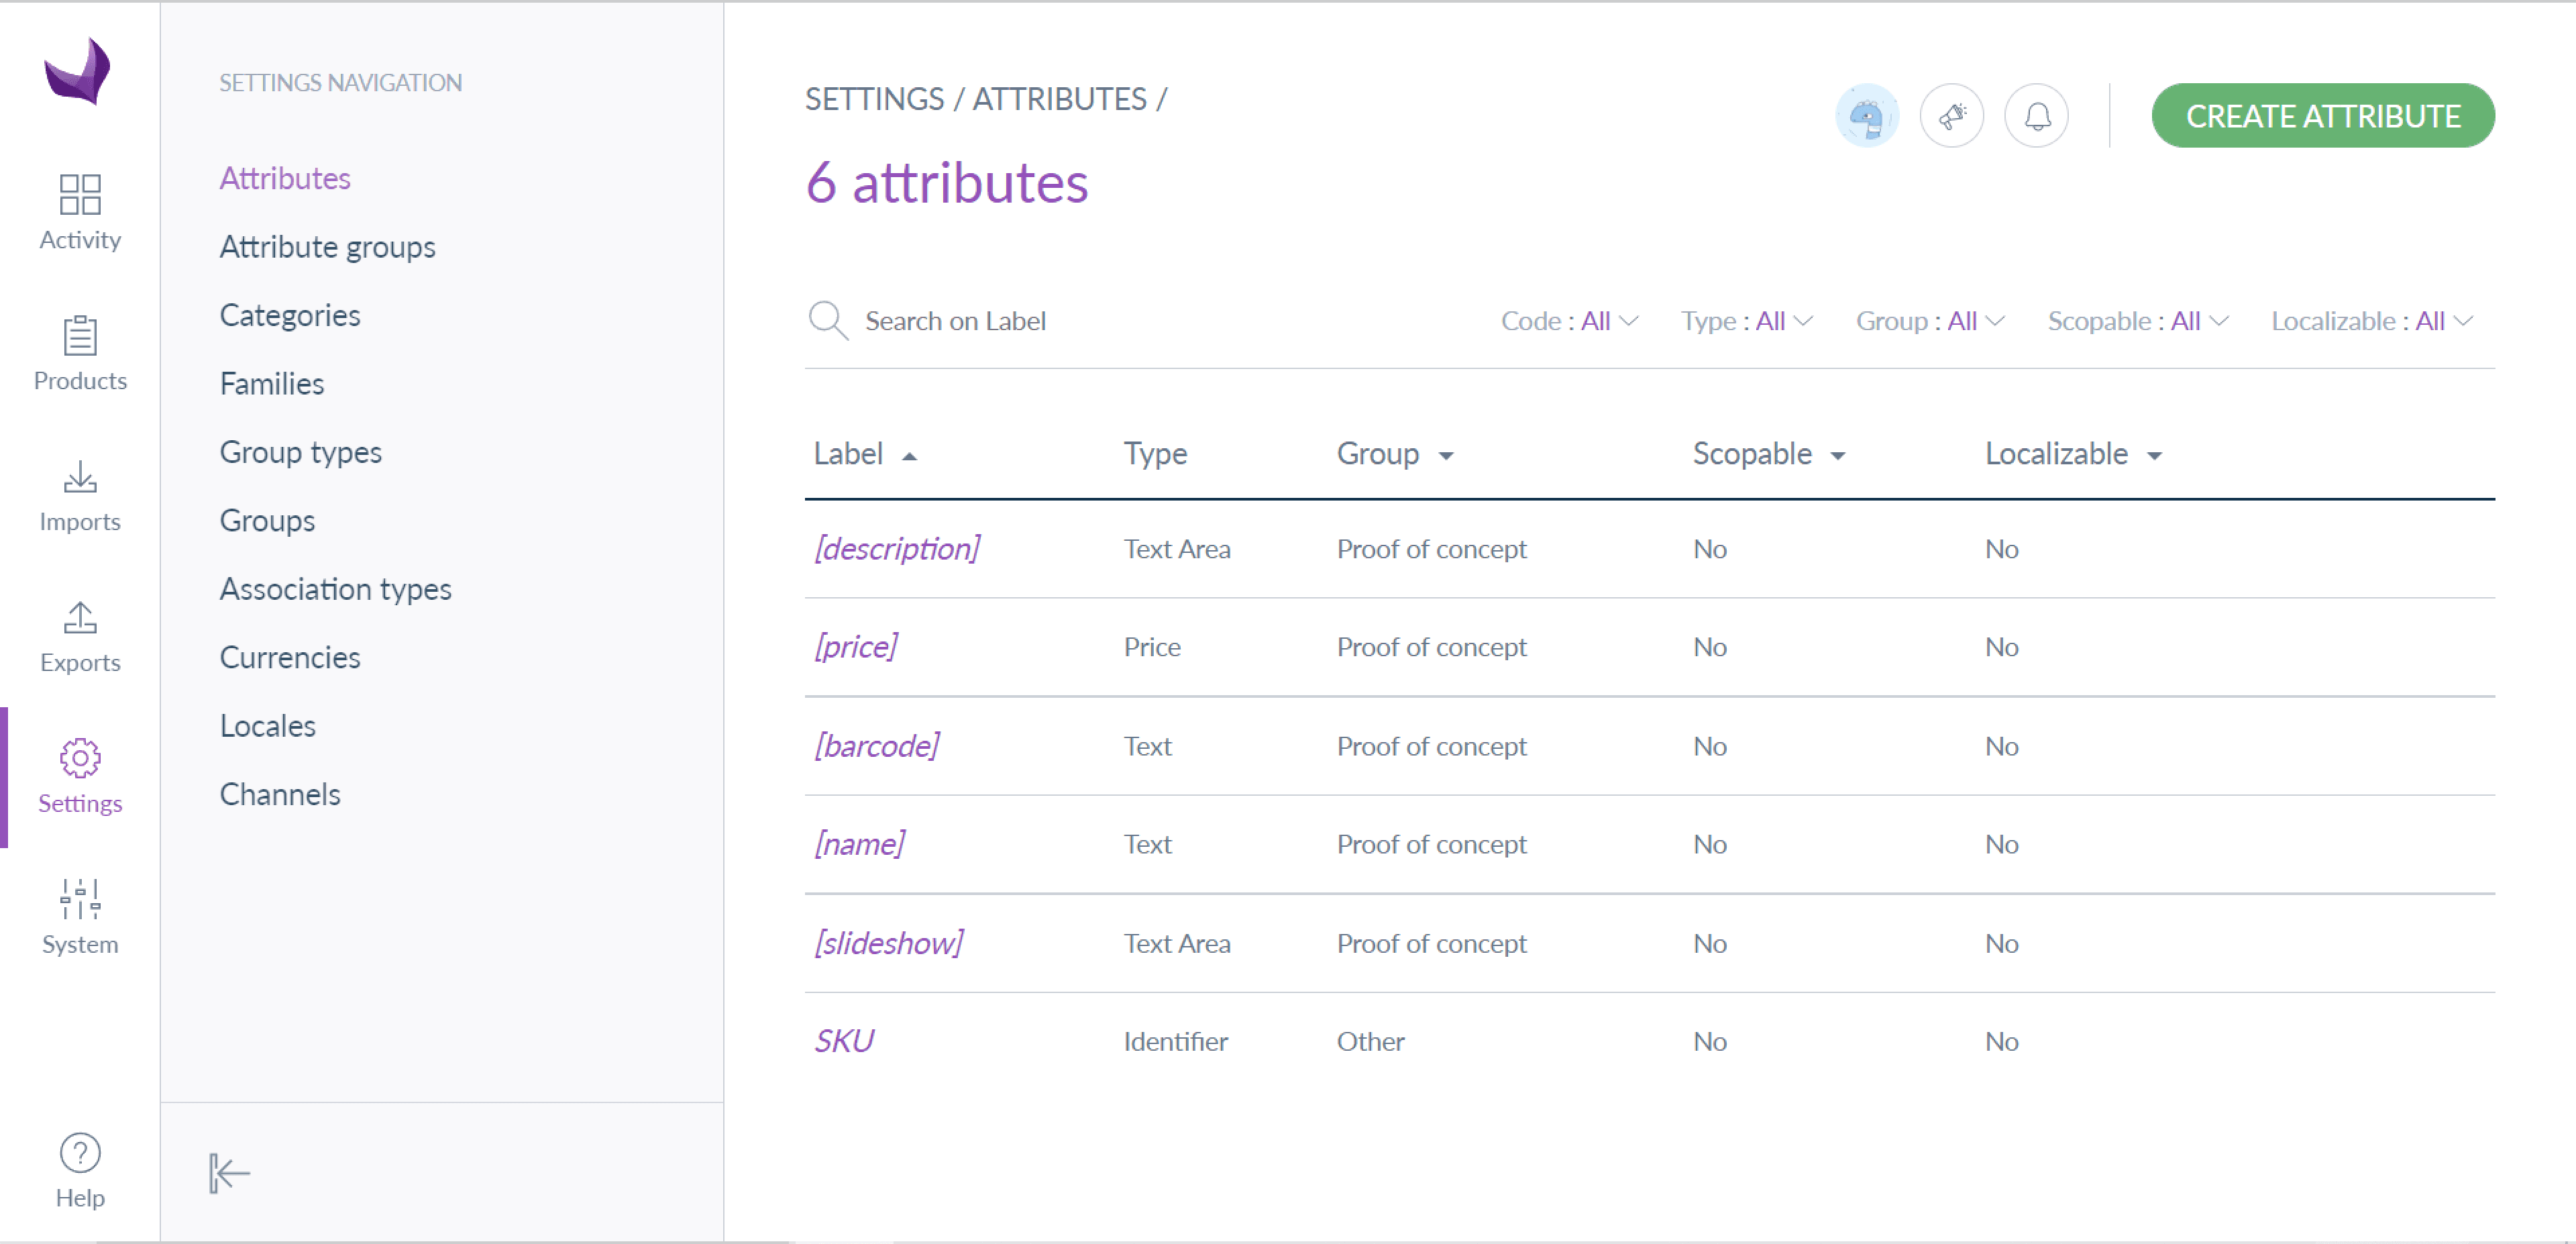This screenshot has width=2576, height=1244.
Task: Collapse the settings navigation panel arrow
Action: (229, 1173)
